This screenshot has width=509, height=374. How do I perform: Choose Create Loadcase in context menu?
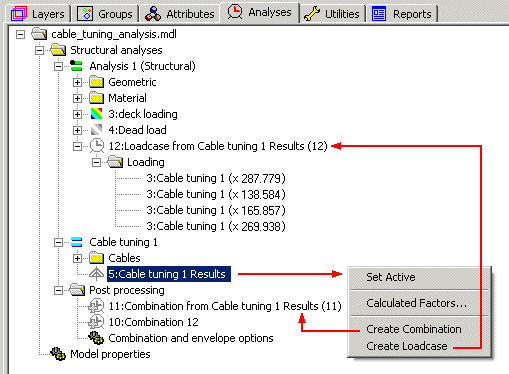[407, 346]
